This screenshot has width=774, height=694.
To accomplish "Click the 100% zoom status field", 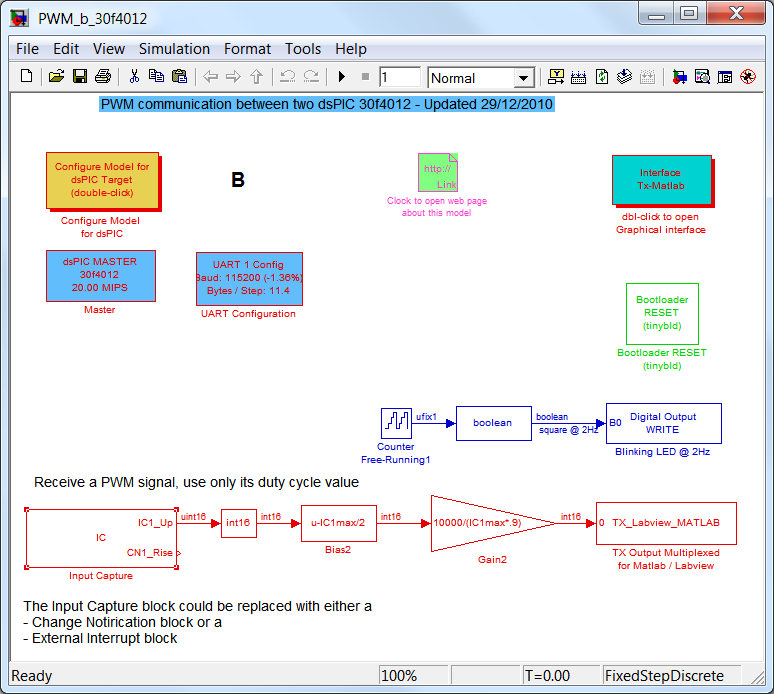I will click(413, 675).
